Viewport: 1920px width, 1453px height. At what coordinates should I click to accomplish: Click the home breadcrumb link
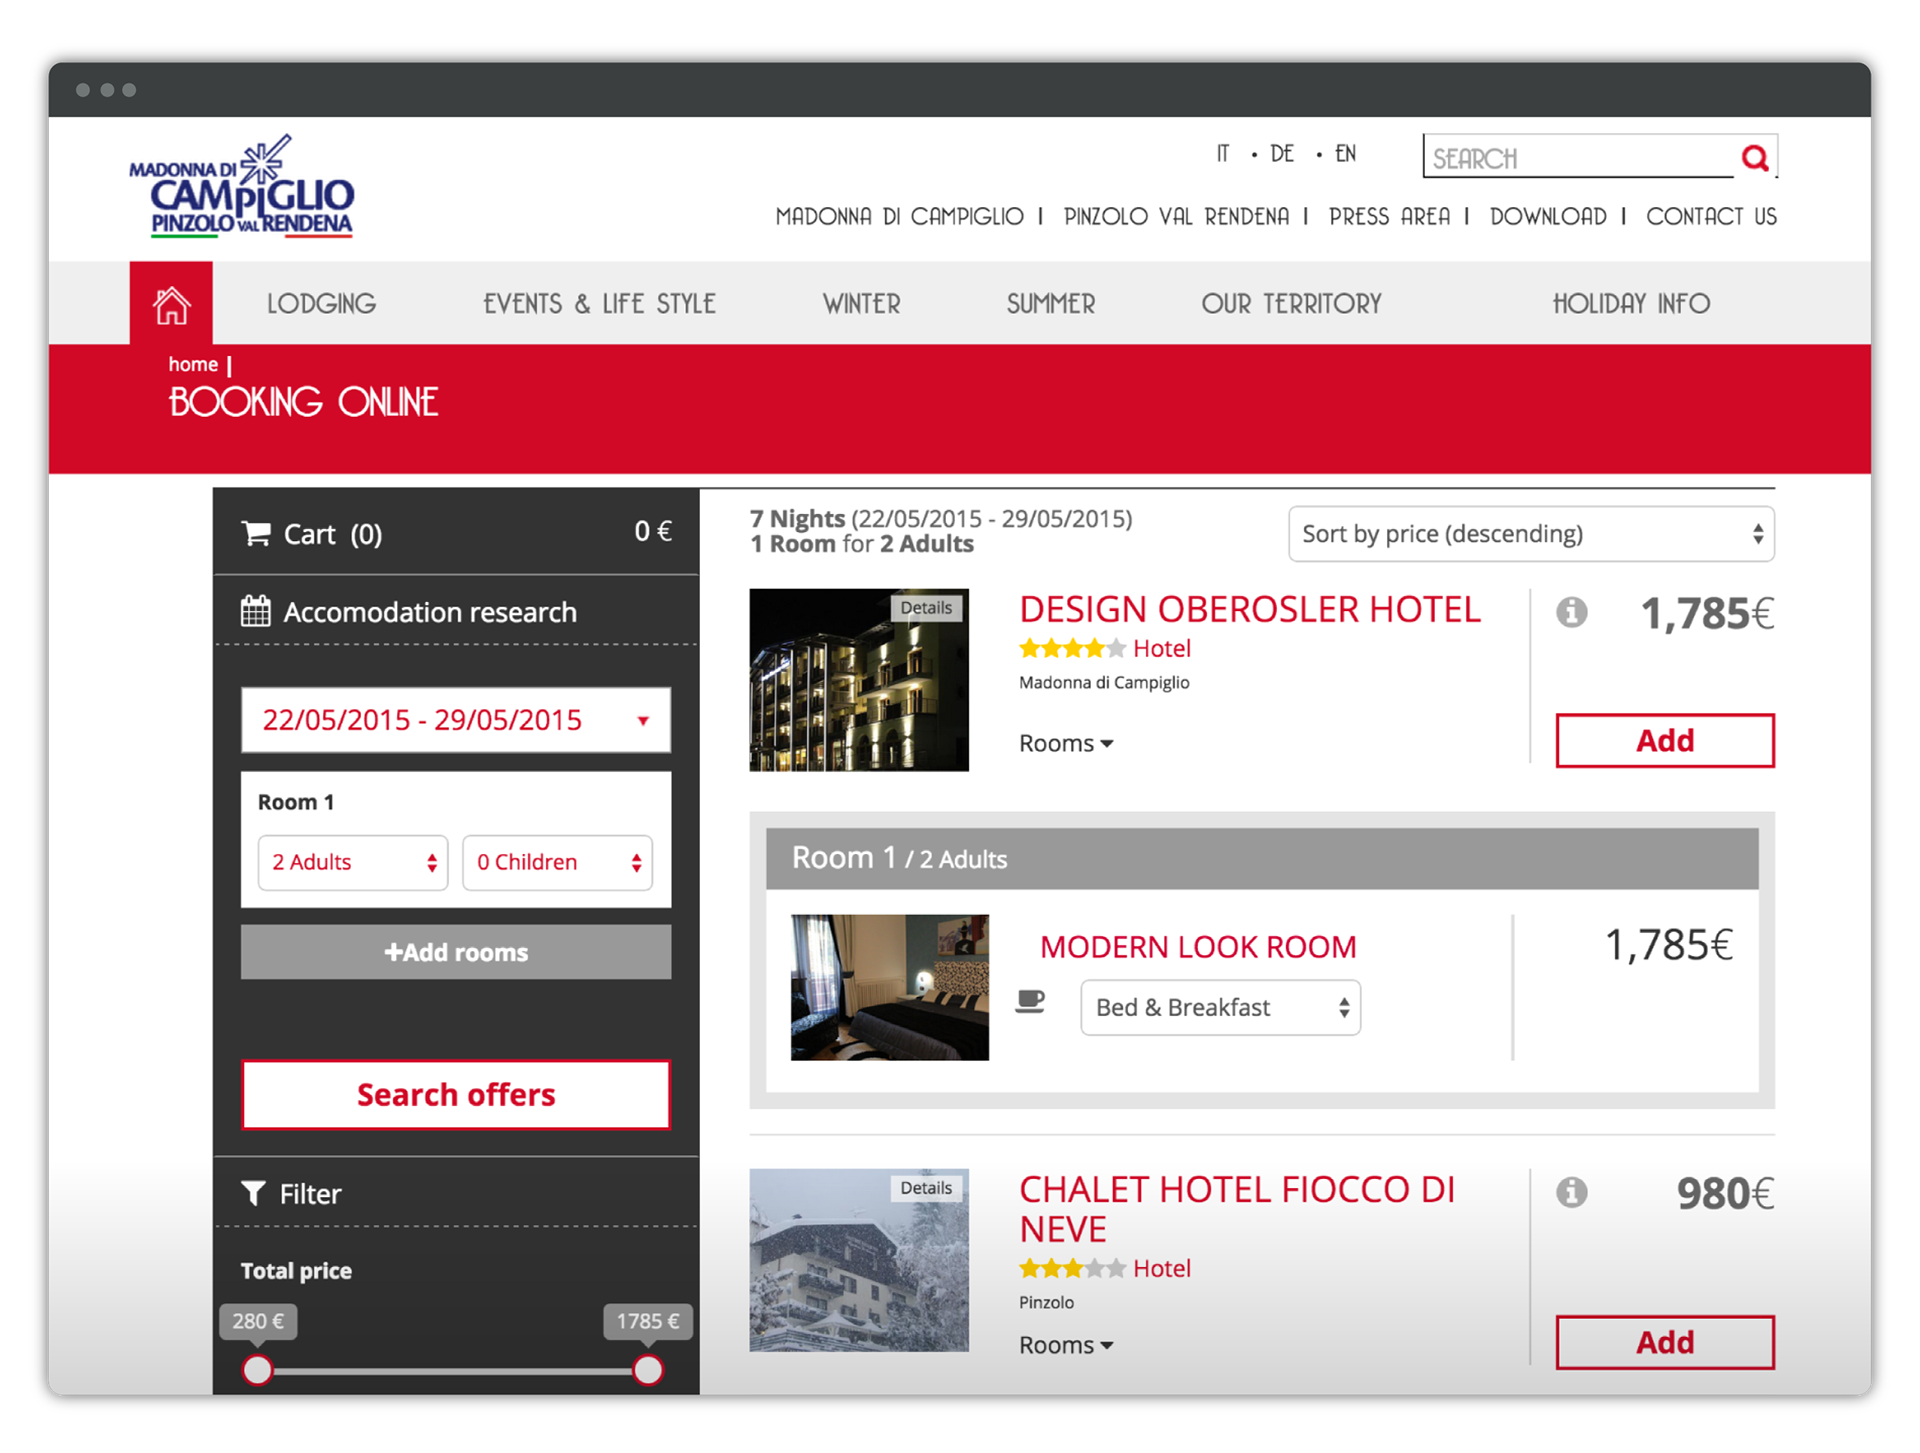click(x=193, y=364)
